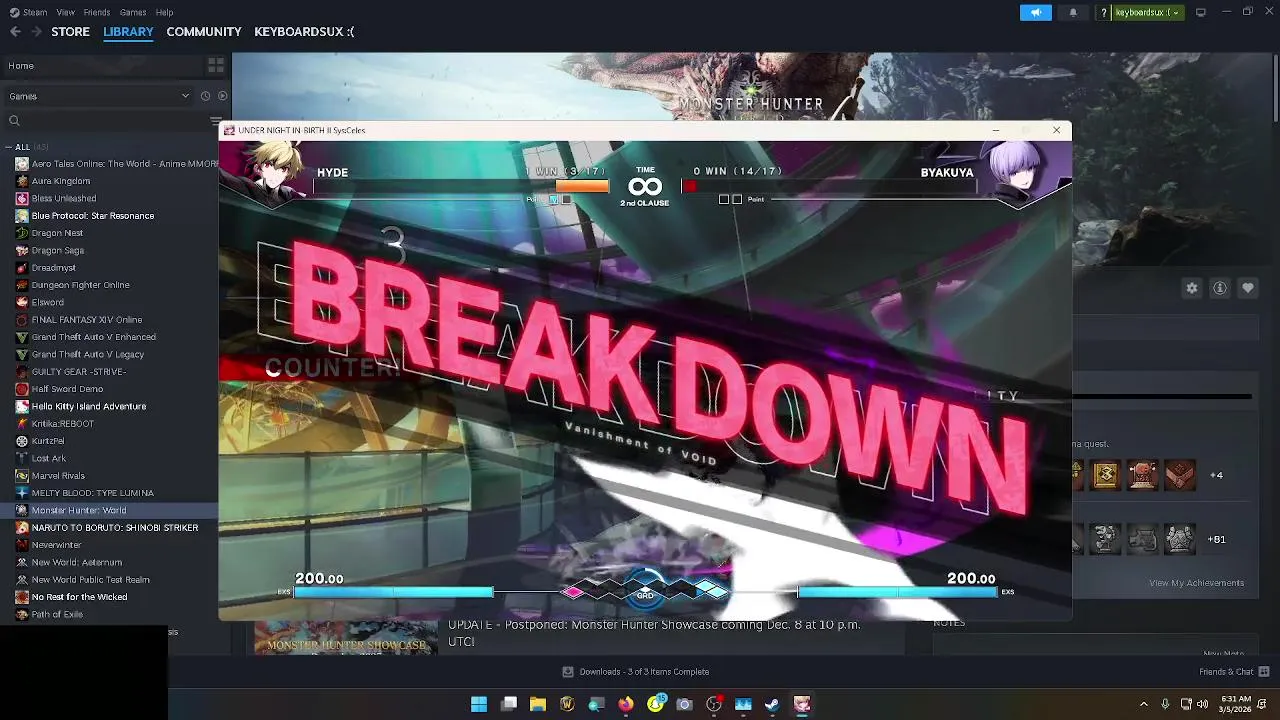Go back with Steam back arrow
This screenshot has width=1280, height=720.
(15, 32)
